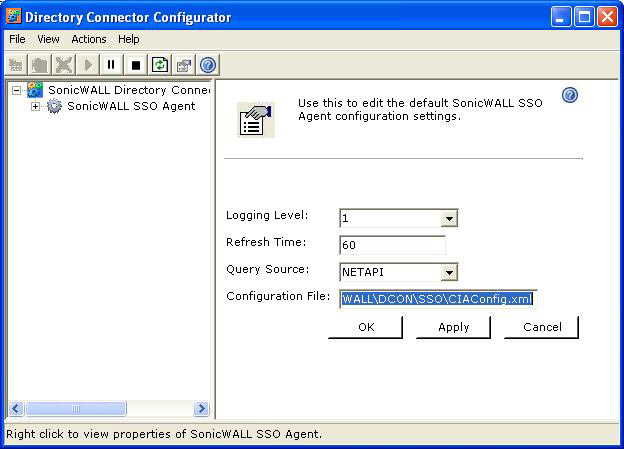Select SonicWALL SSO Agent tree item

click(131, 106)
